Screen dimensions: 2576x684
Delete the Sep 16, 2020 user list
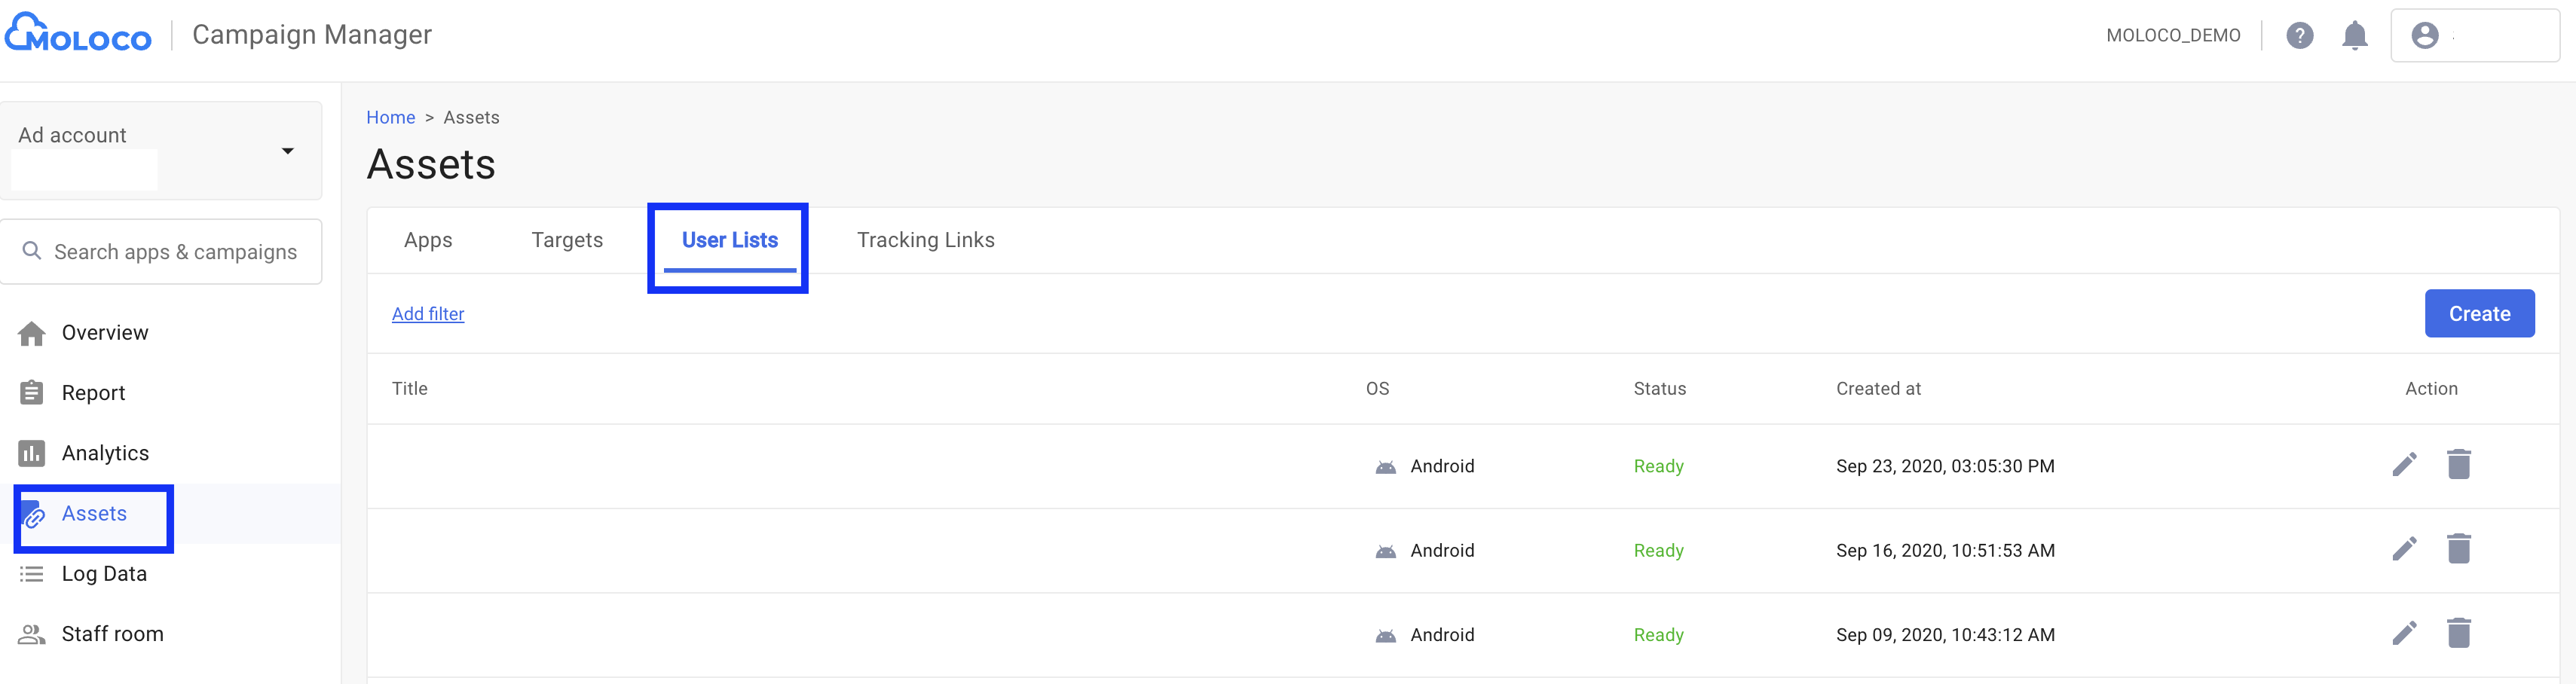pos(2458,549)
